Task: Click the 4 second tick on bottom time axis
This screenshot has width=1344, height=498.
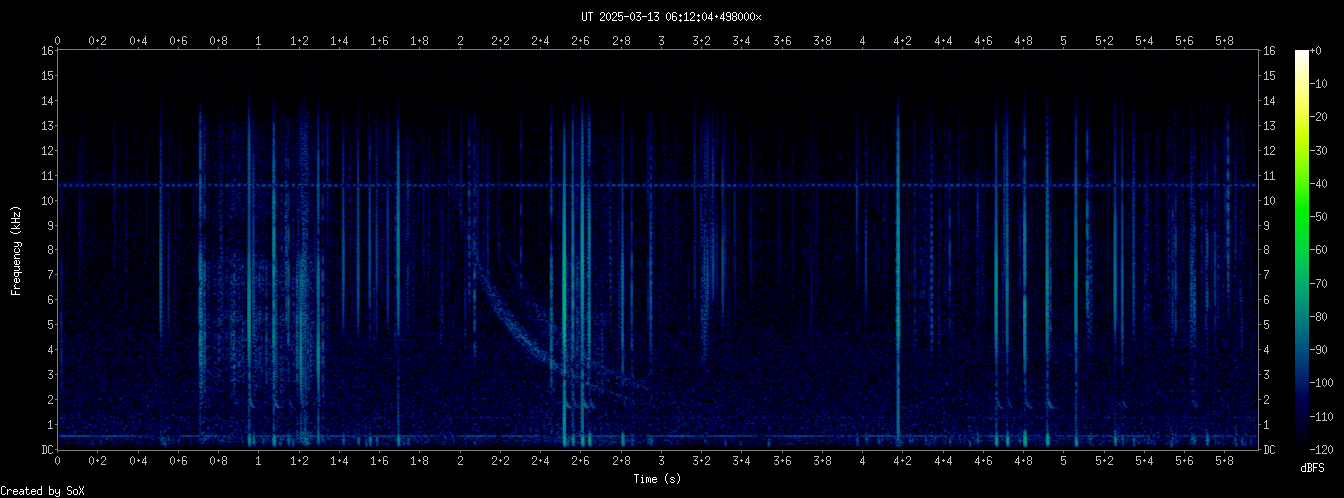Action: click(863, 463)
